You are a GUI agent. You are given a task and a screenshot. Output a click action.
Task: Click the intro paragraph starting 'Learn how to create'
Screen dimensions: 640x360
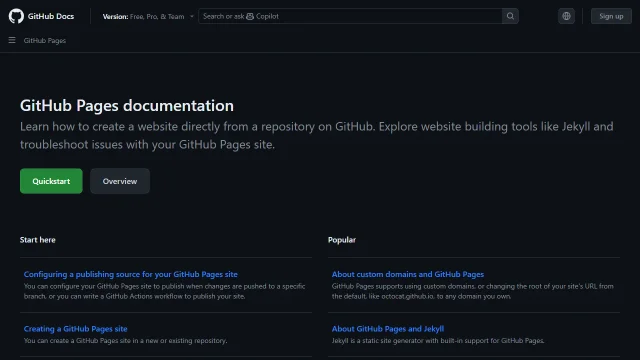(317, 135)
